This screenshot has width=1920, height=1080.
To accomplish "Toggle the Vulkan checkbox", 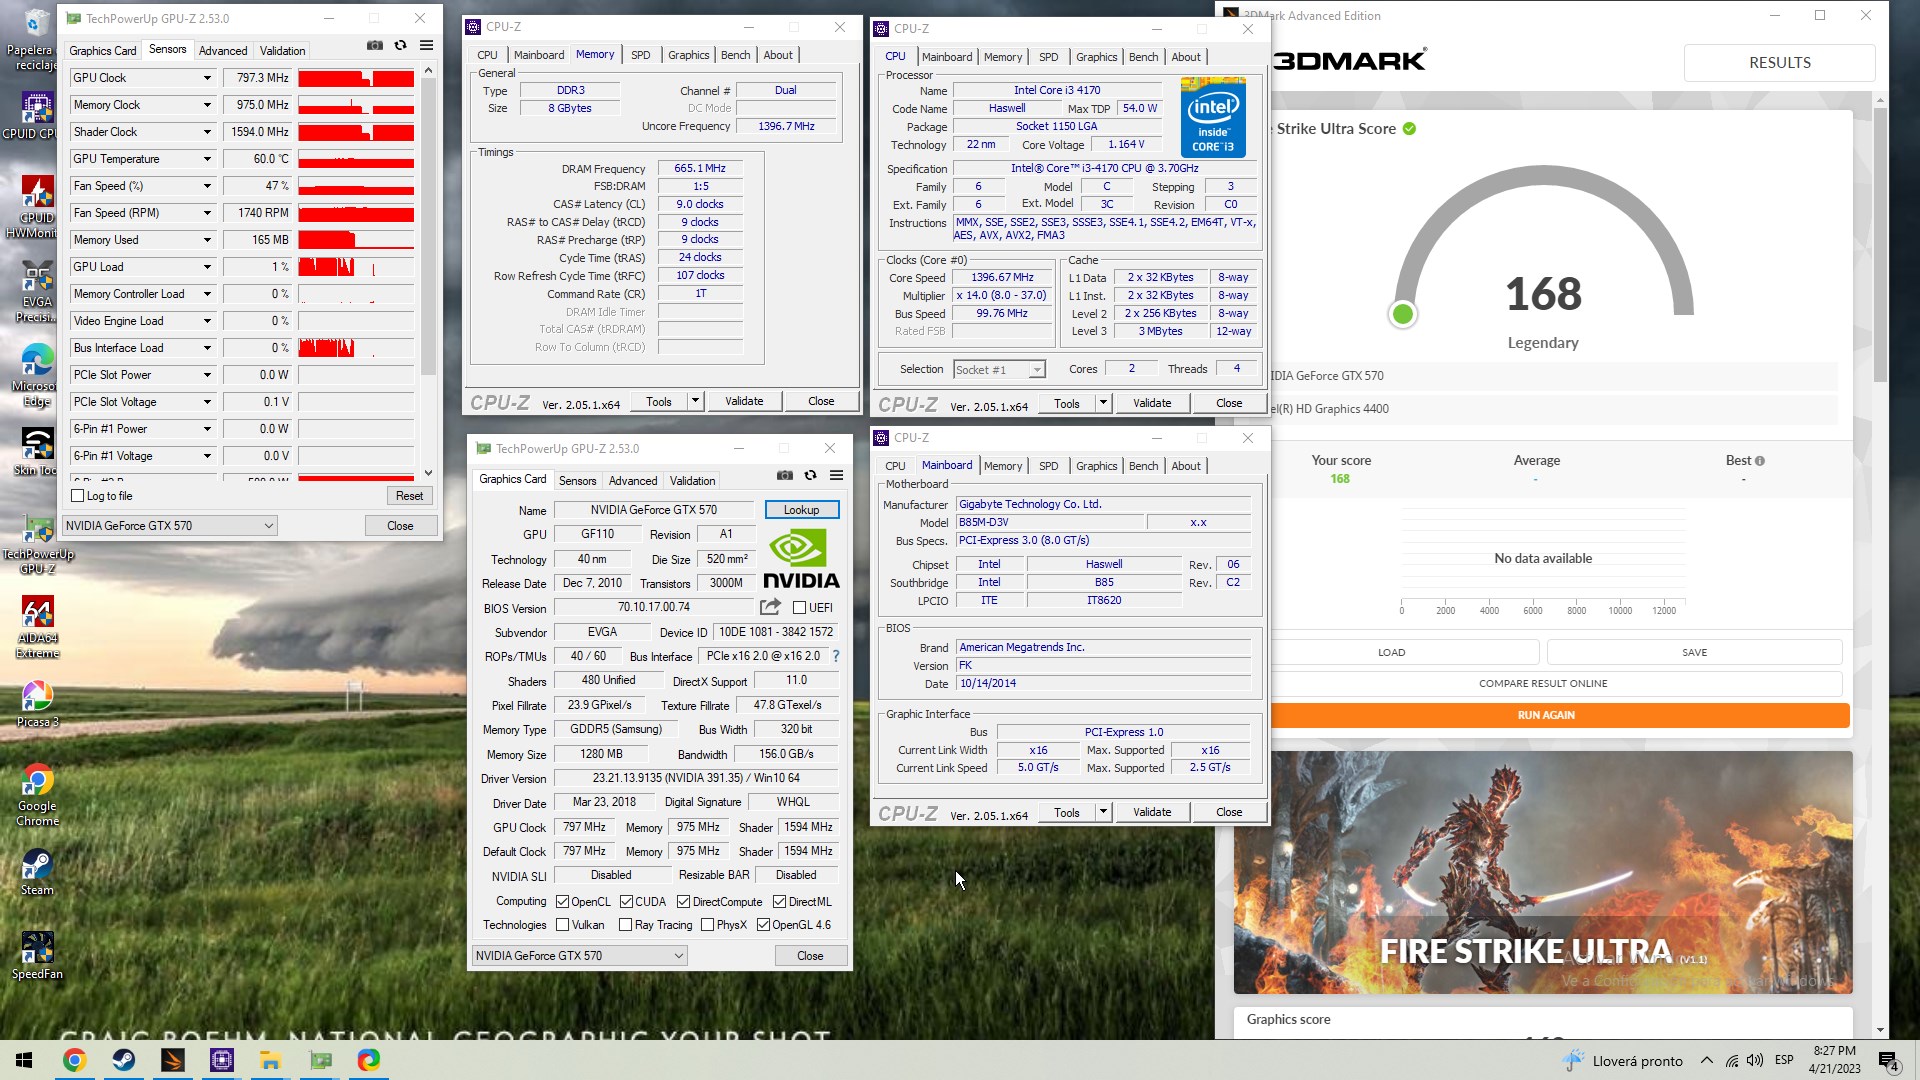I will 562,925.
